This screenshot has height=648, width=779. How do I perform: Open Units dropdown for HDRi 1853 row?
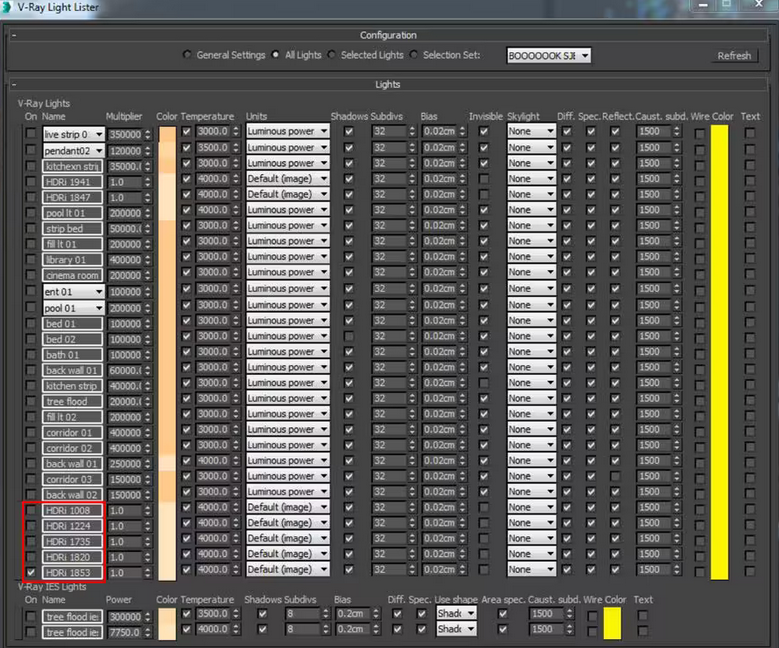288,569
